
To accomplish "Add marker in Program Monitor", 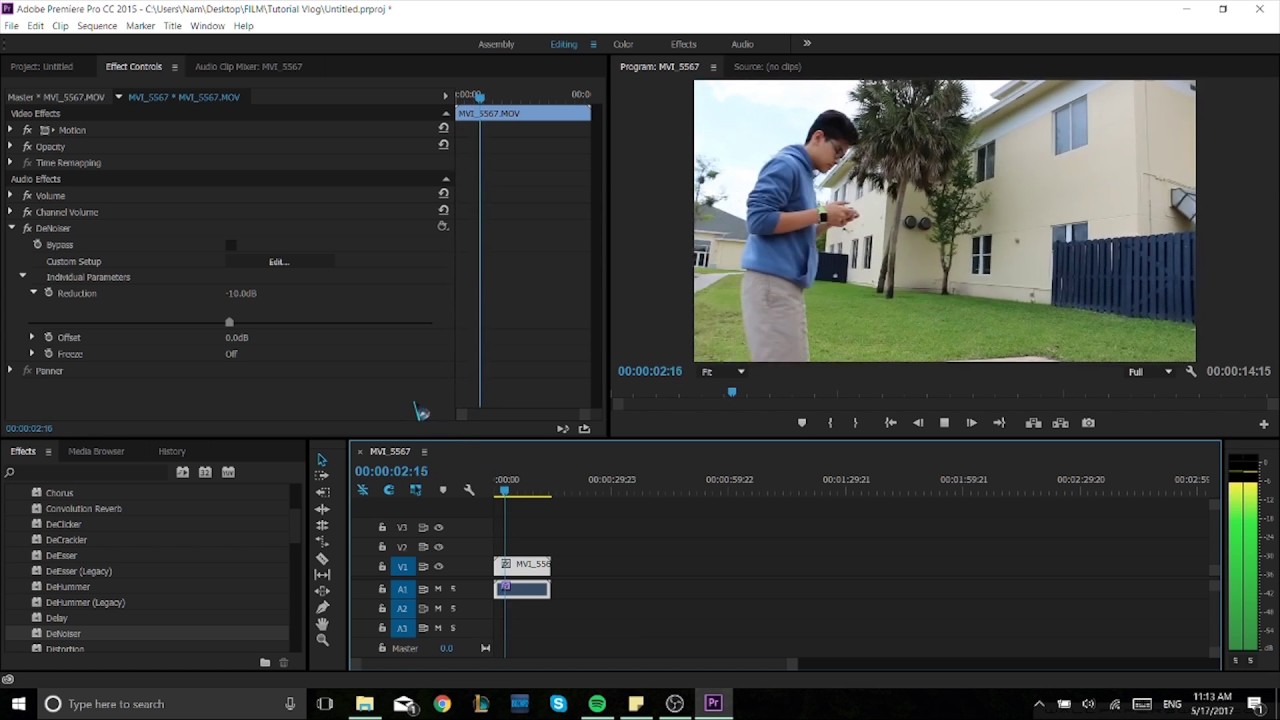I will (x=801, y=423).
